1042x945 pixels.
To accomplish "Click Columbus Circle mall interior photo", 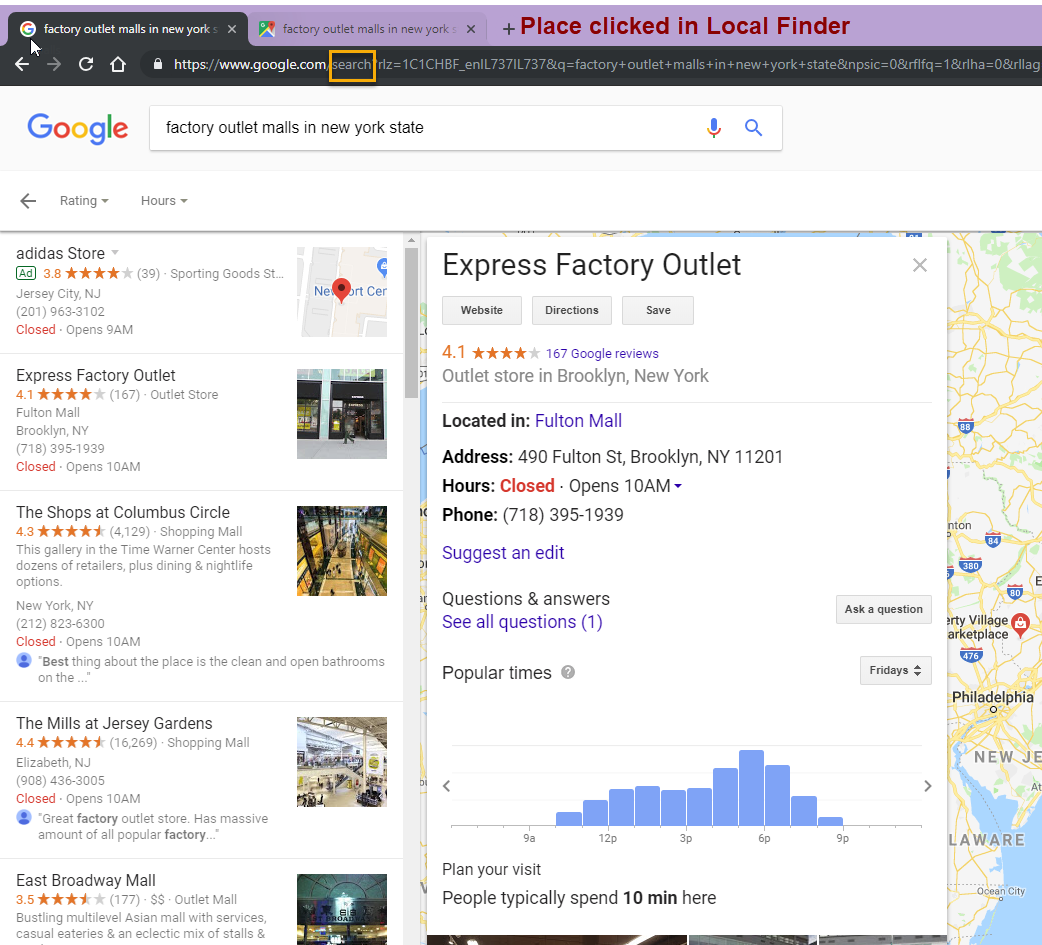I will 342,551.
